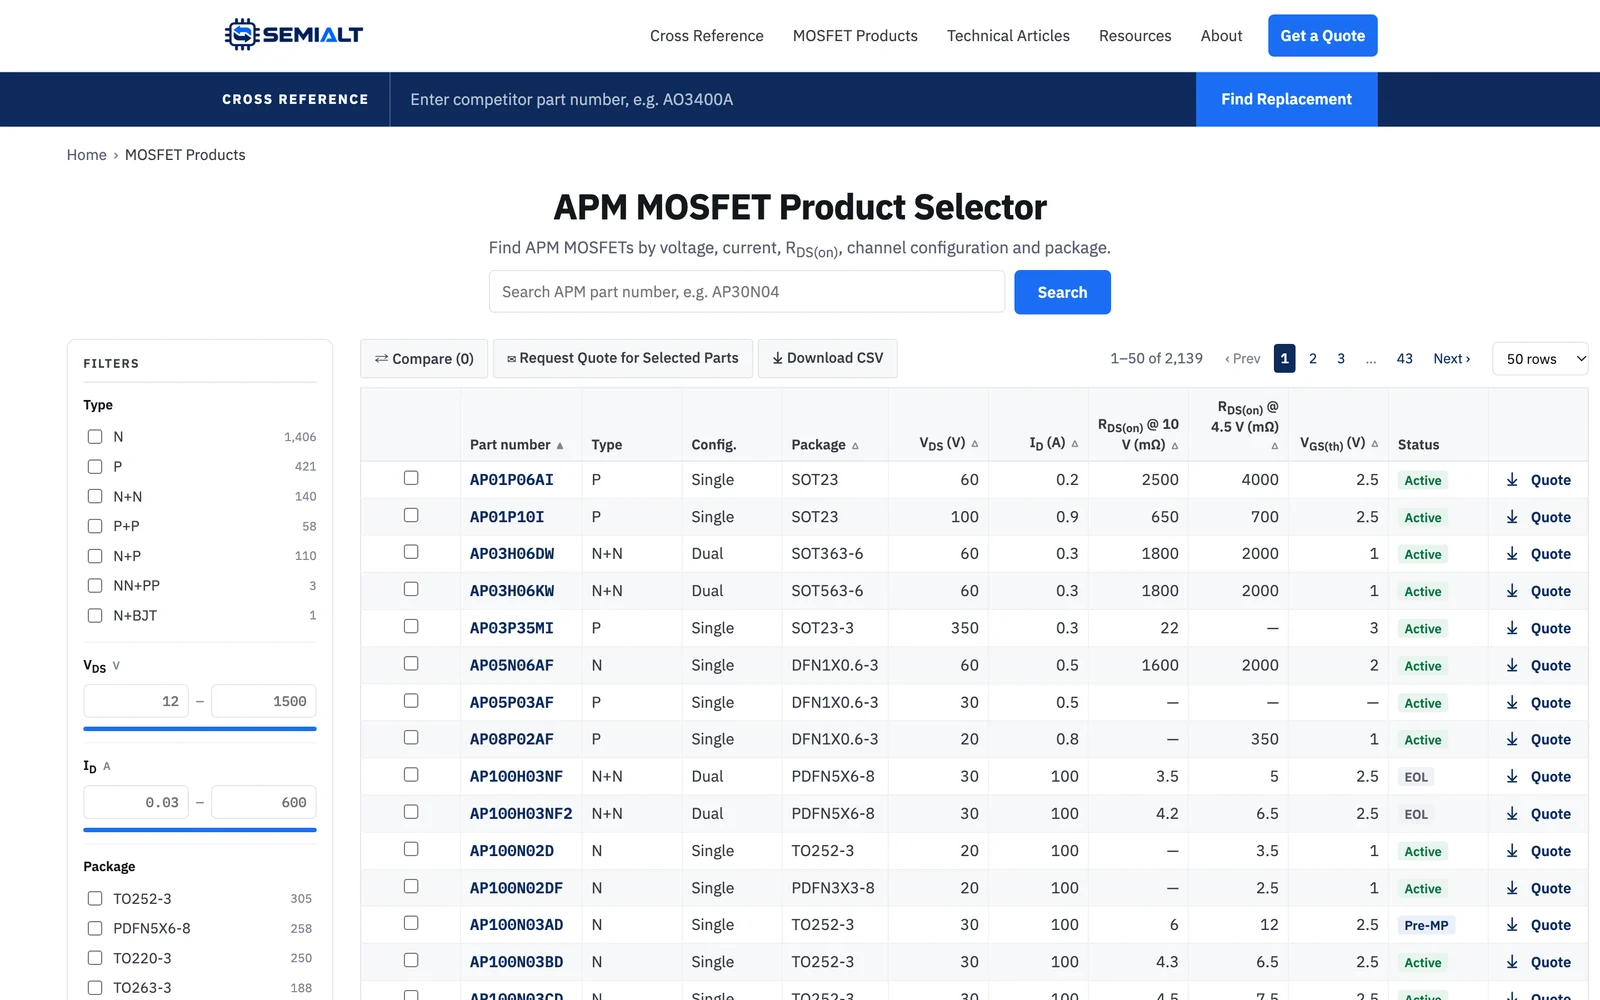Sort by VDS (V) column arrow
Viewport: 1600px width, 1000px height.
(x=974, y=444)
